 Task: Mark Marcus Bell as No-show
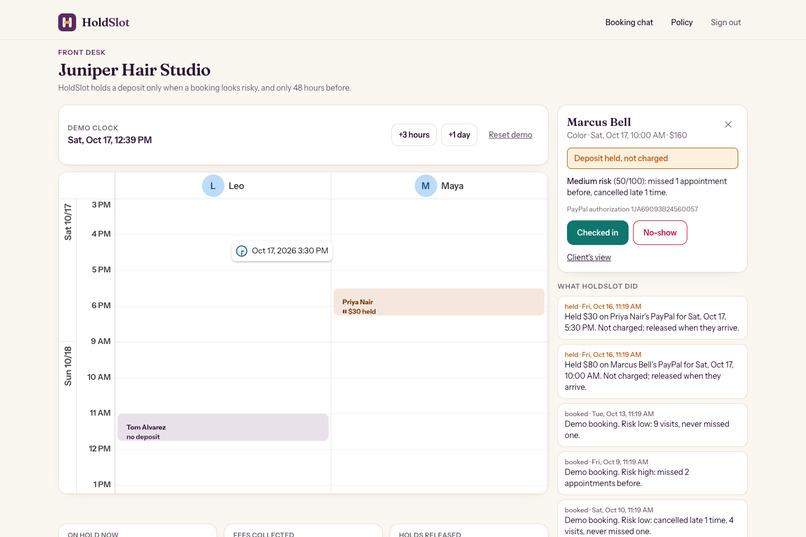660,233
